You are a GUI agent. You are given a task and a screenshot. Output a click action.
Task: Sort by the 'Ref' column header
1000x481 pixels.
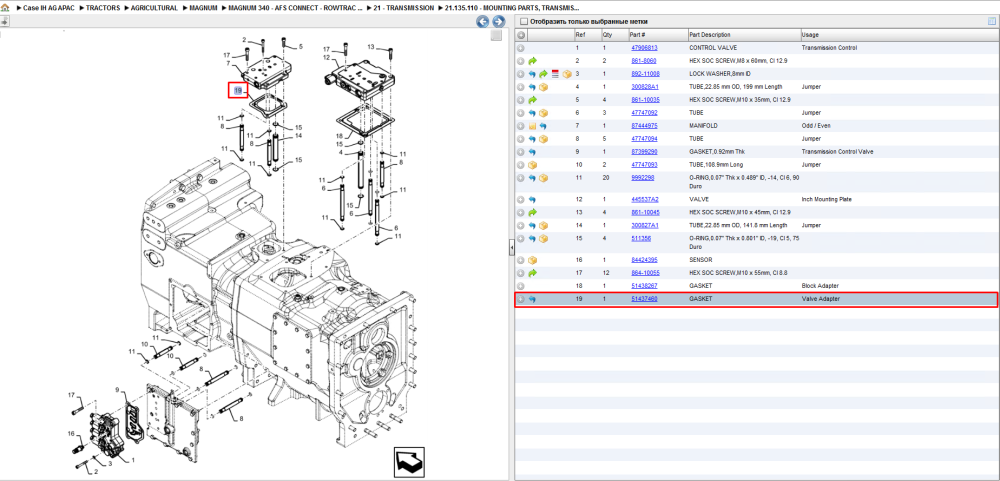[x=587, y=35]
